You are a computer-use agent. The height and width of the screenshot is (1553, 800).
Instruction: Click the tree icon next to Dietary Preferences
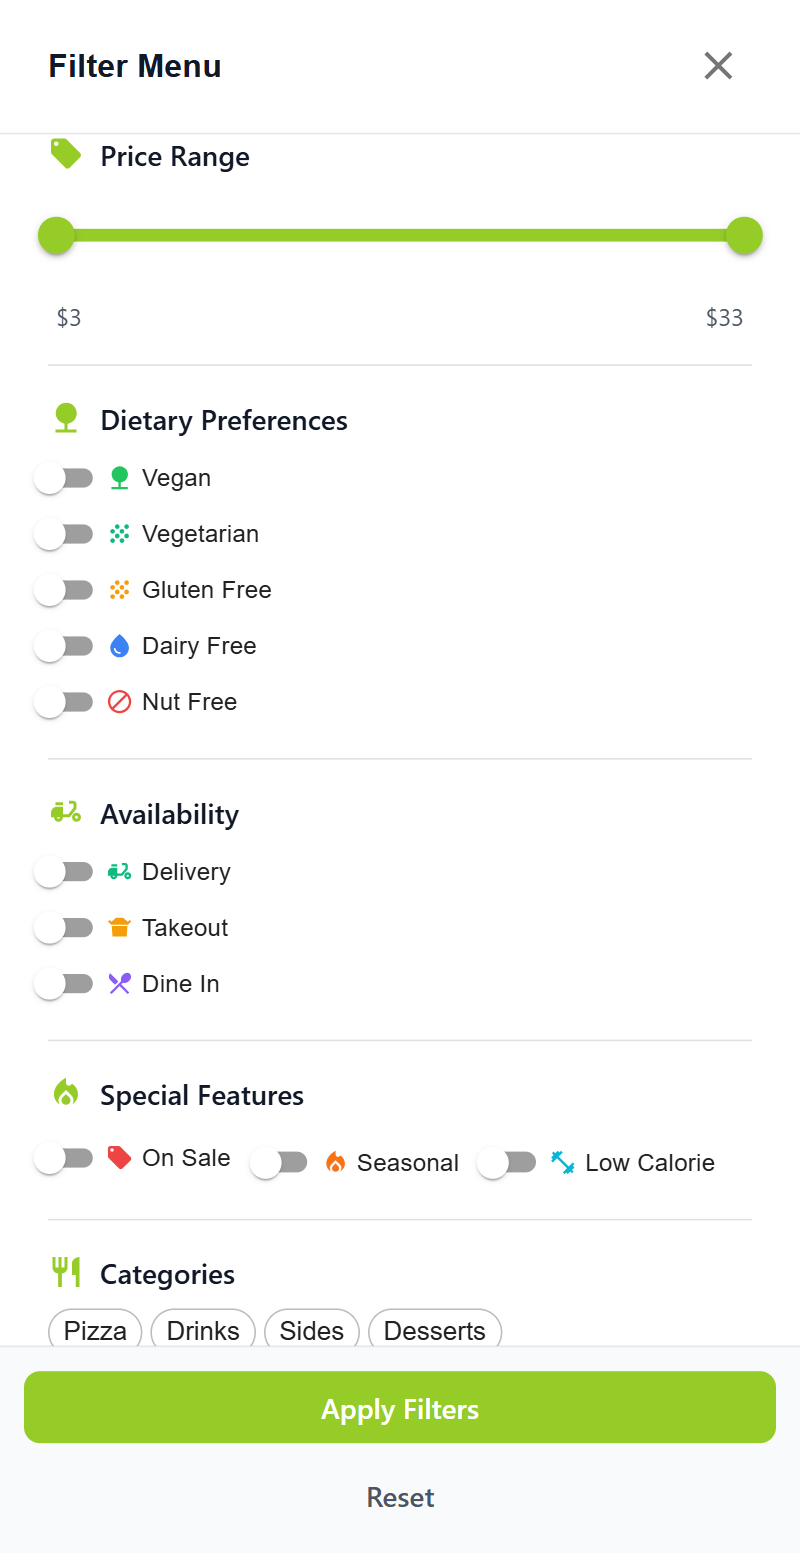pos(66,418)
